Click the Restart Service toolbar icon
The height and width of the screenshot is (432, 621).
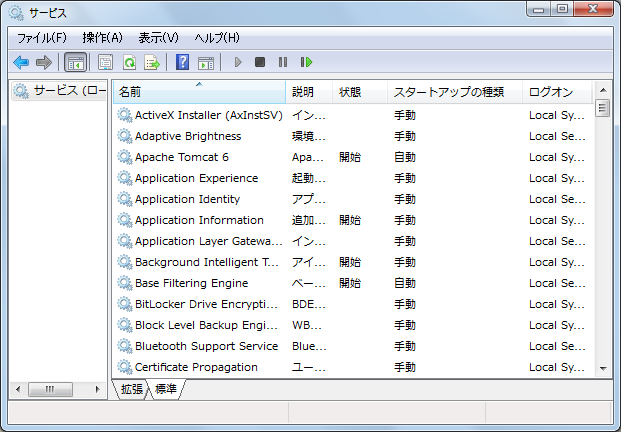306,62
